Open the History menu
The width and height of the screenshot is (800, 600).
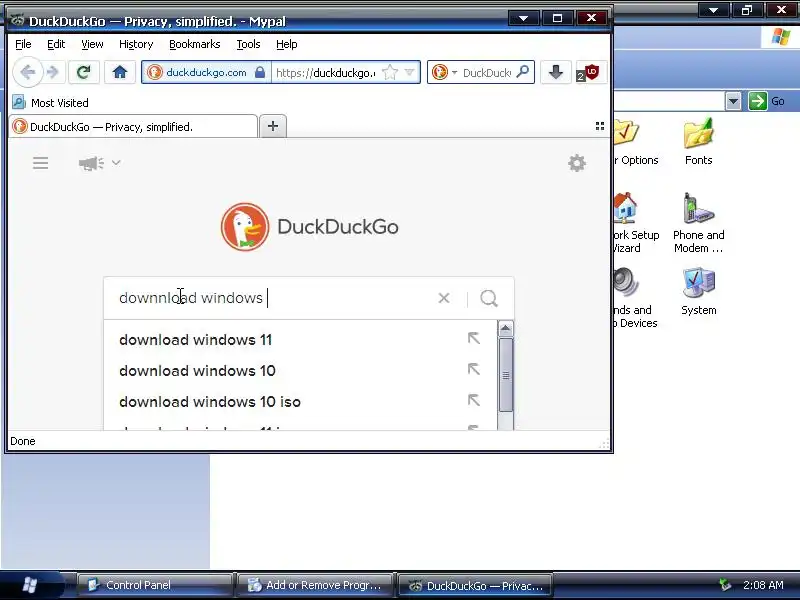[136, 44]
